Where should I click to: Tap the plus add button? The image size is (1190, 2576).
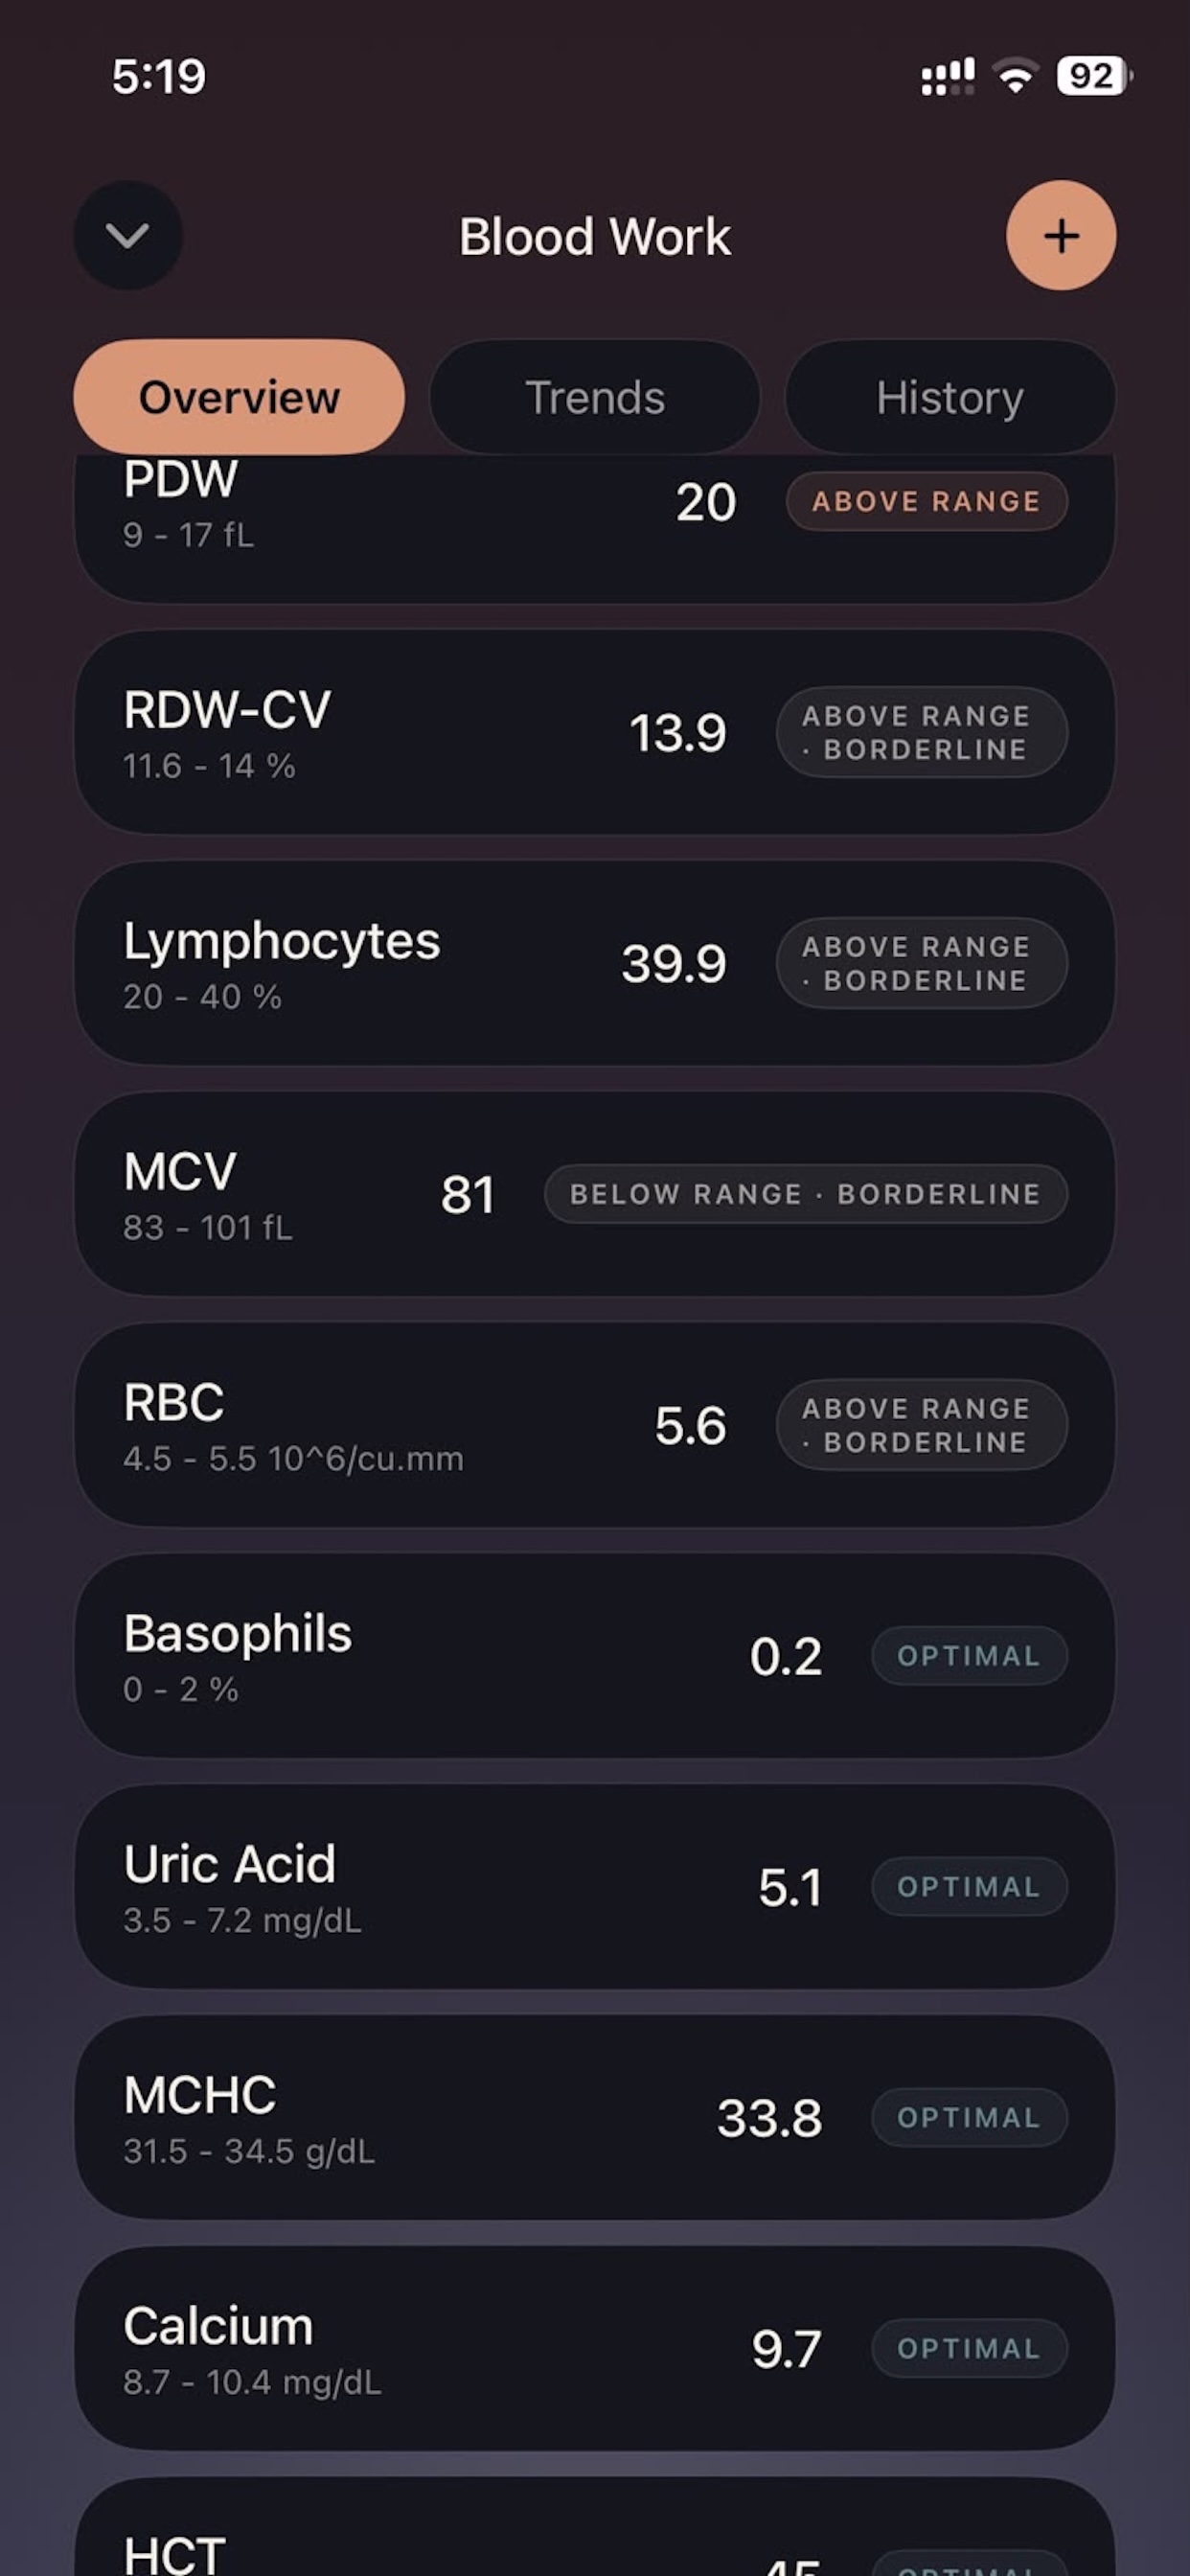pos(1060,236)
